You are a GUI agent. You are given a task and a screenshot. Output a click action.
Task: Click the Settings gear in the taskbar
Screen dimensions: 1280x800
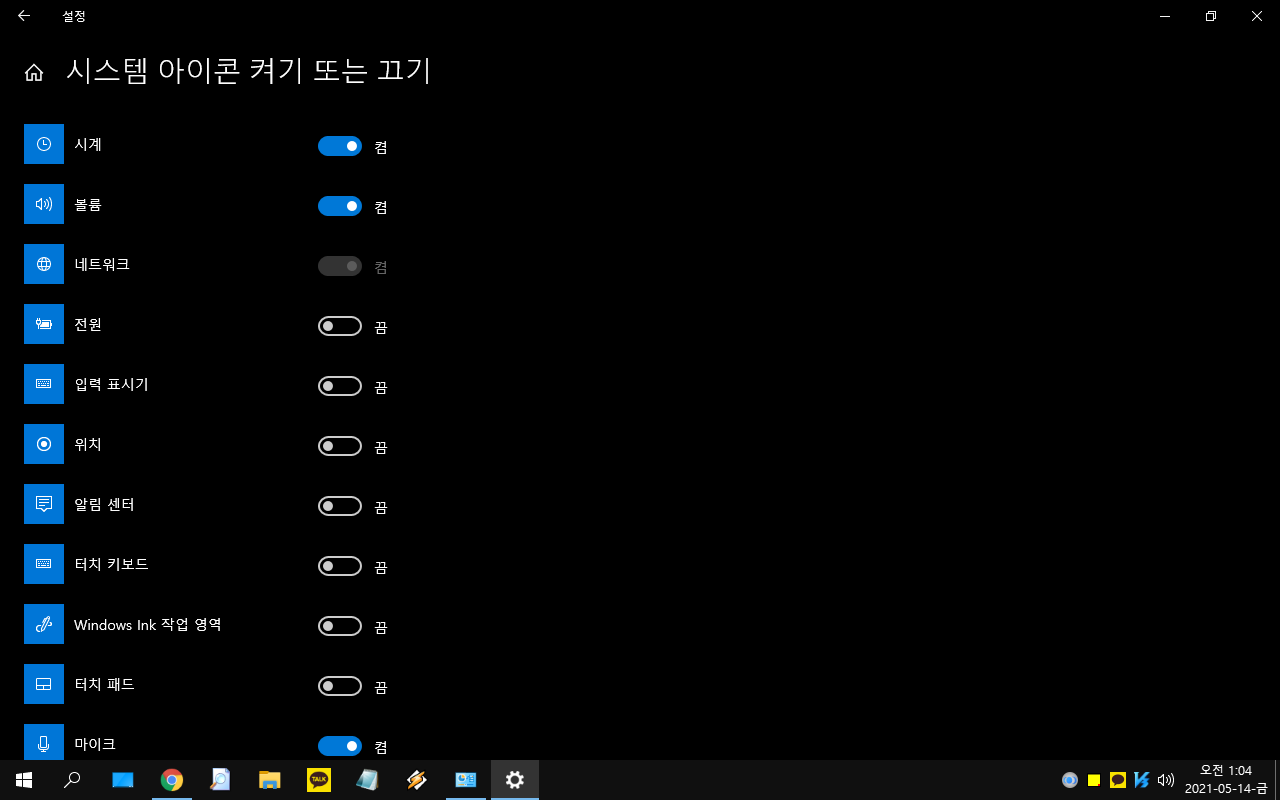[515, 780]
